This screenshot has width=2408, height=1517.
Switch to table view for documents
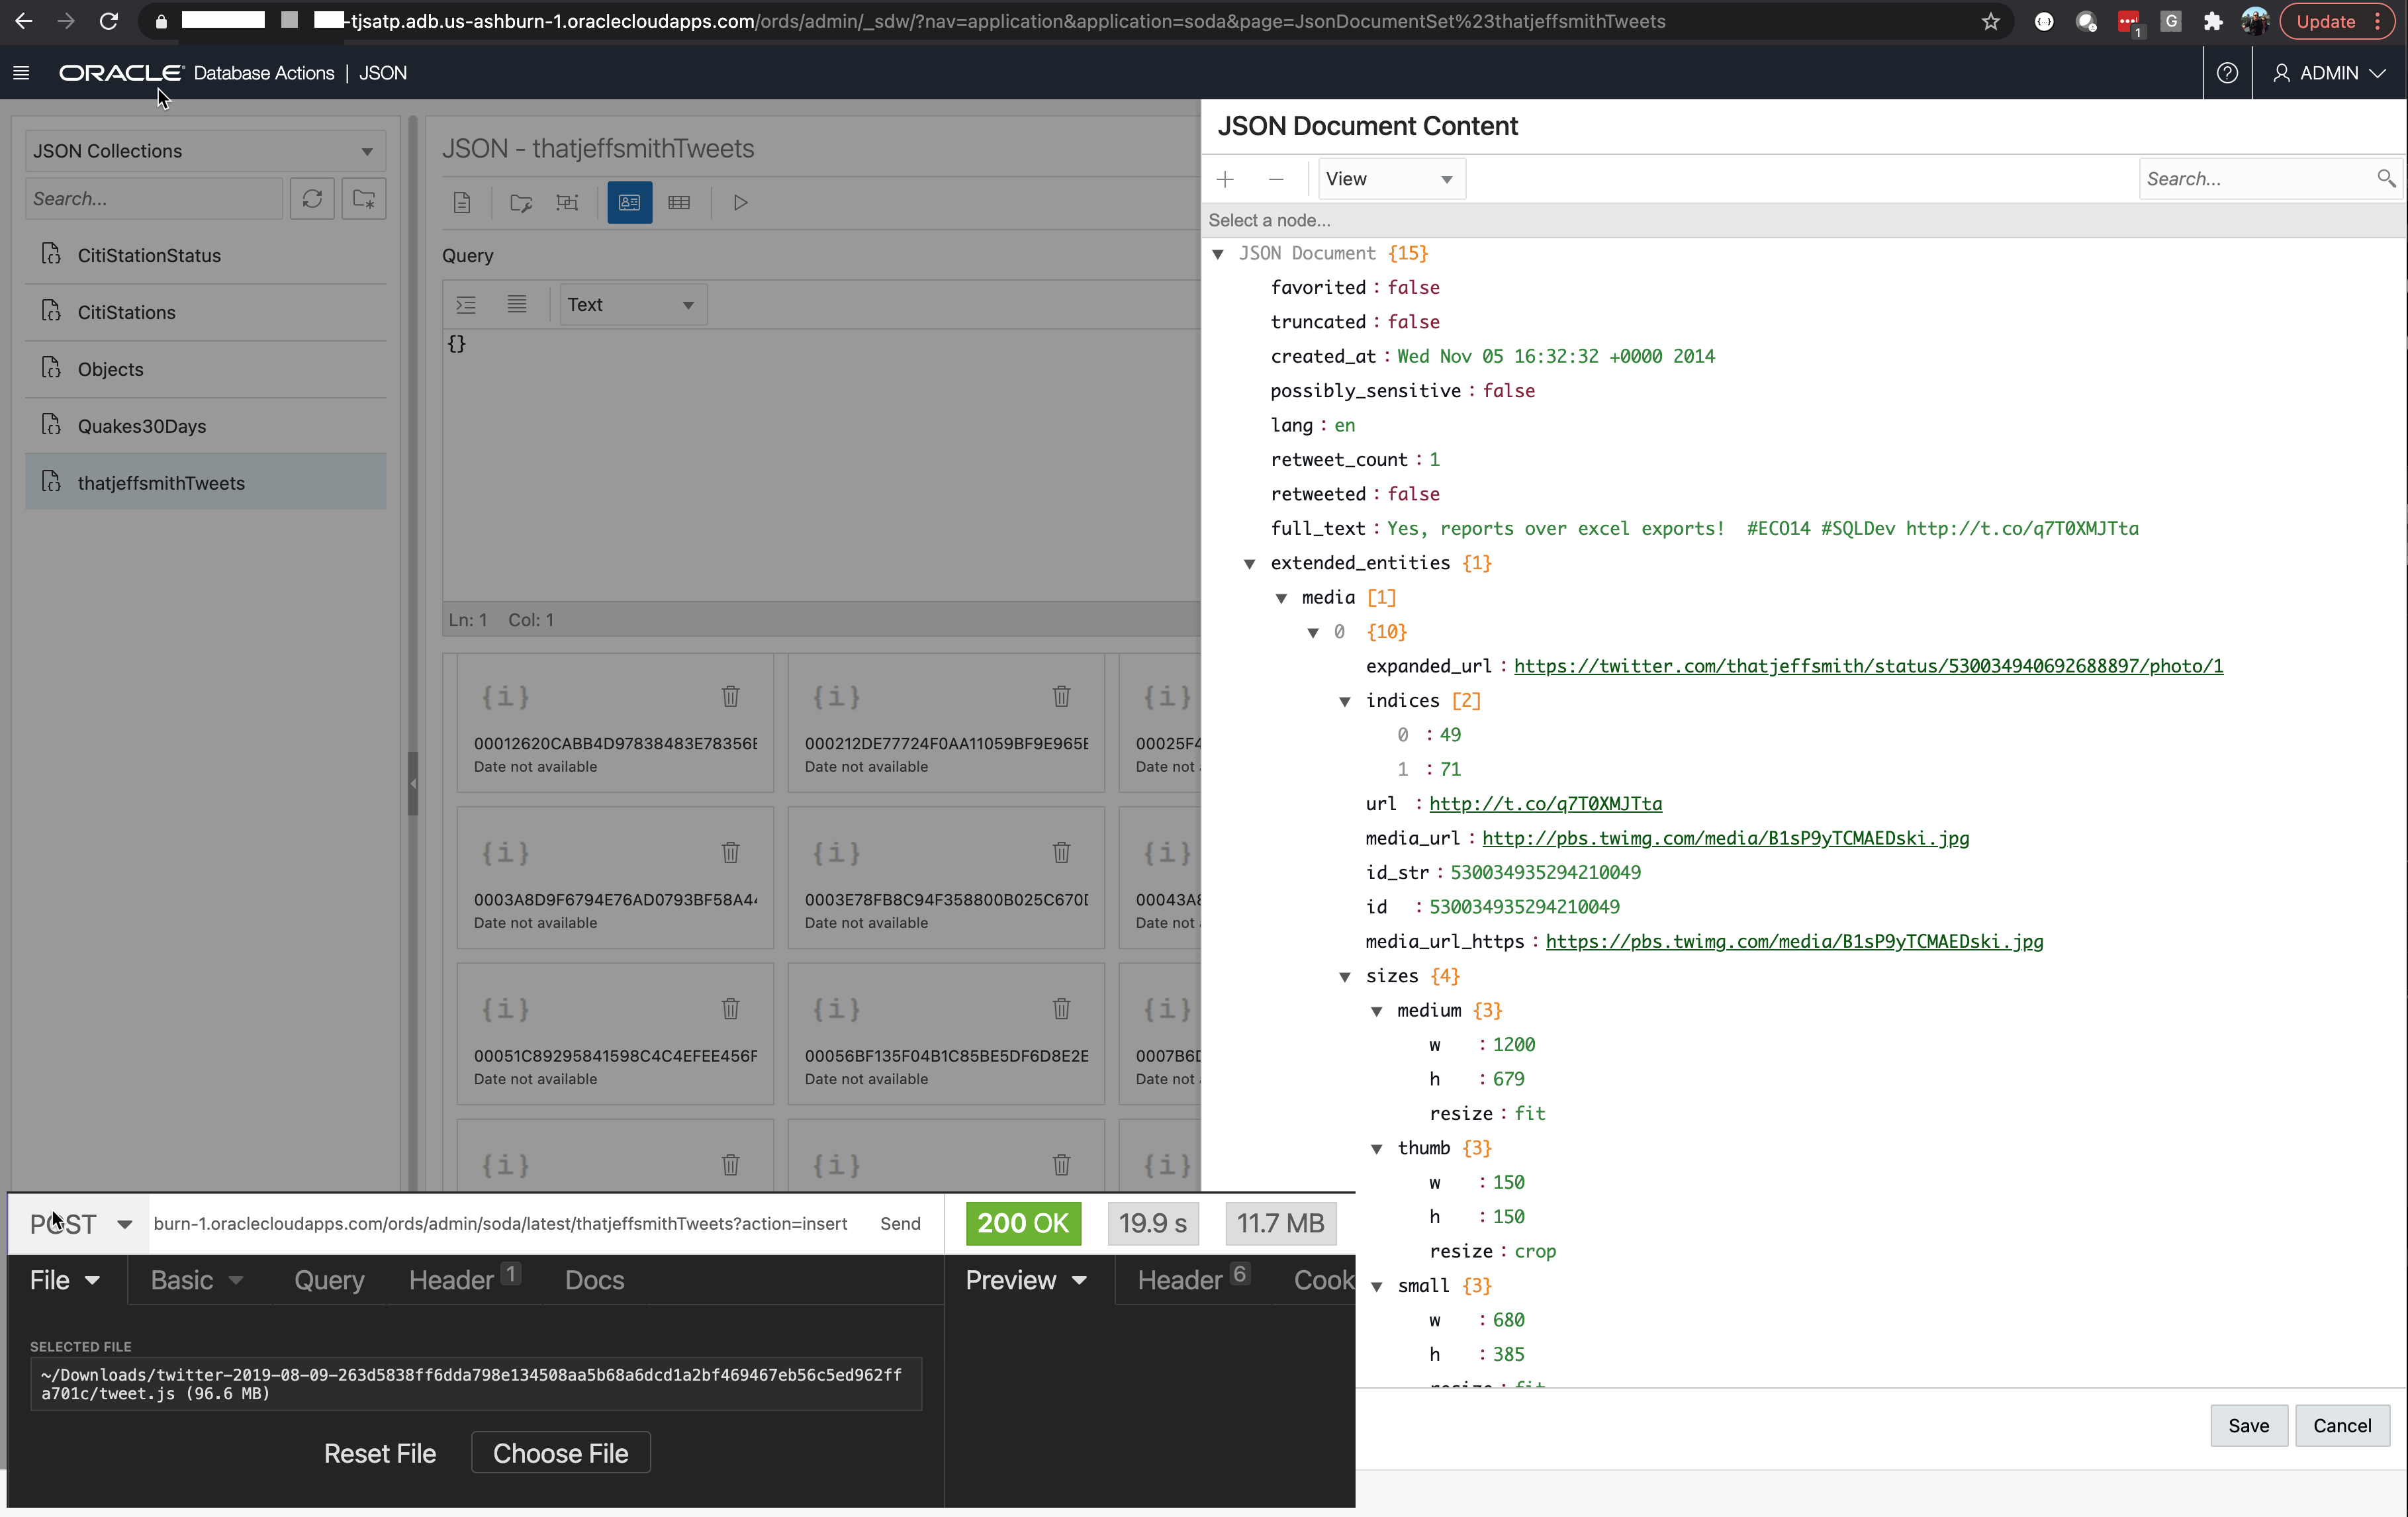coord(679,203)
